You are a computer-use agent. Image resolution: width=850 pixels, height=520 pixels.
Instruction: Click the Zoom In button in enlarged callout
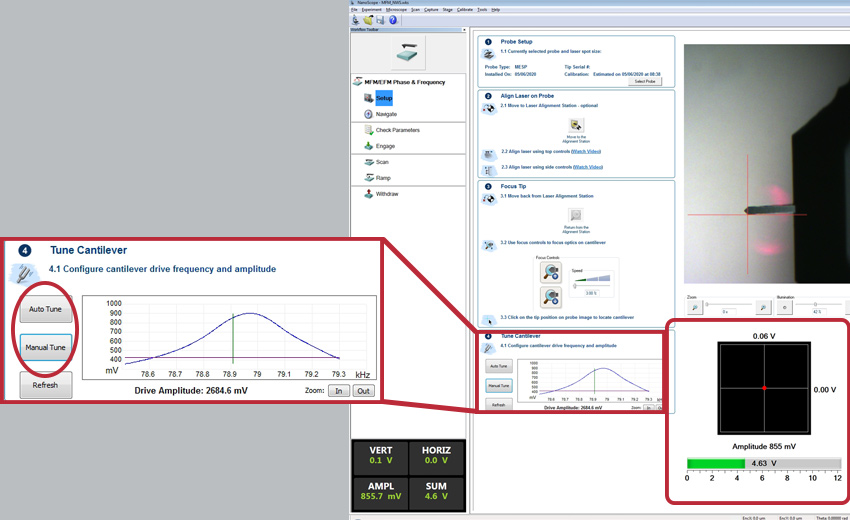tap(339, 391)
